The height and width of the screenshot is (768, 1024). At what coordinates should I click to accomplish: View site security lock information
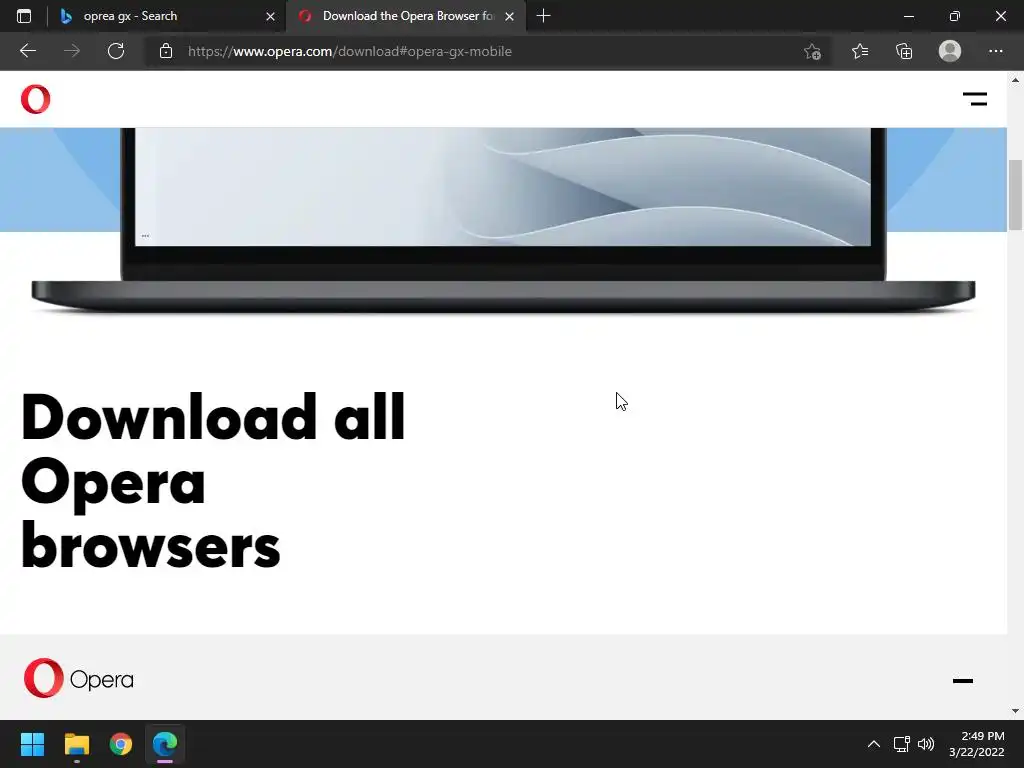pyautogui.click(x=166, y=51)
